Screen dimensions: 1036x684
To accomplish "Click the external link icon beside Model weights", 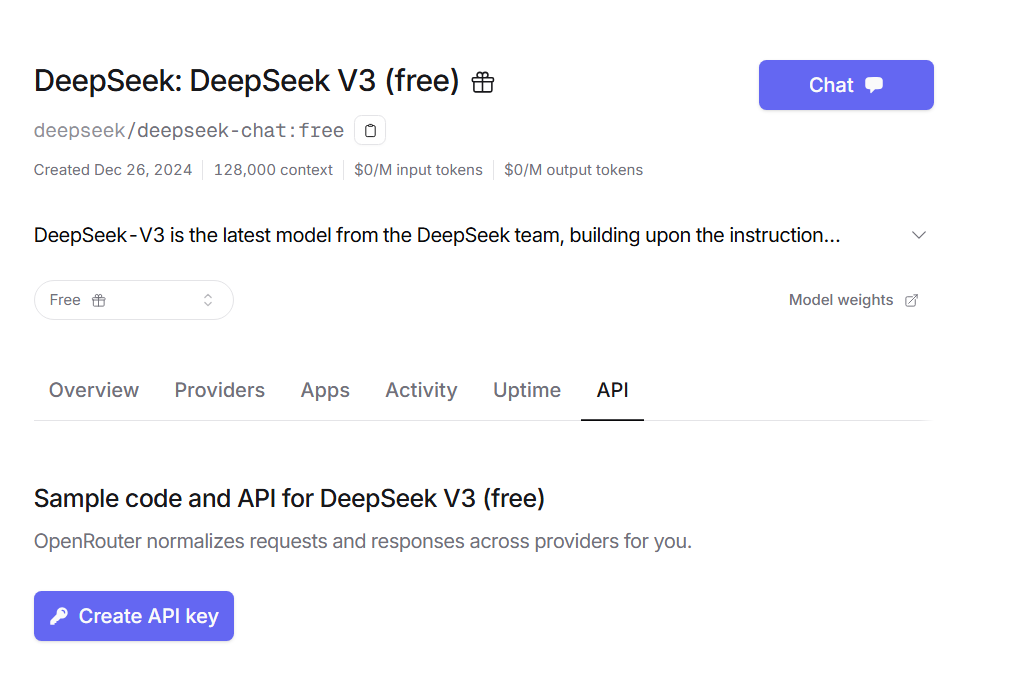I will click(x=911, y=300).
